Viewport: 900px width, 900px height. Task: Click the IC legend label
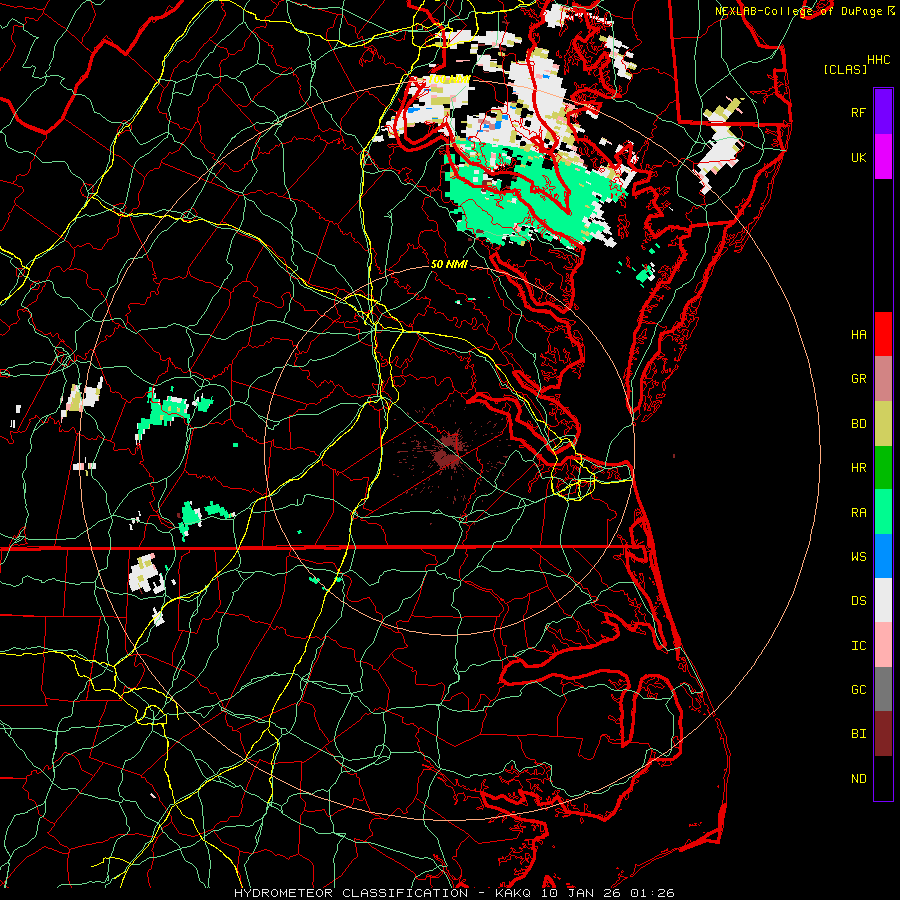(x=858, y=646)
